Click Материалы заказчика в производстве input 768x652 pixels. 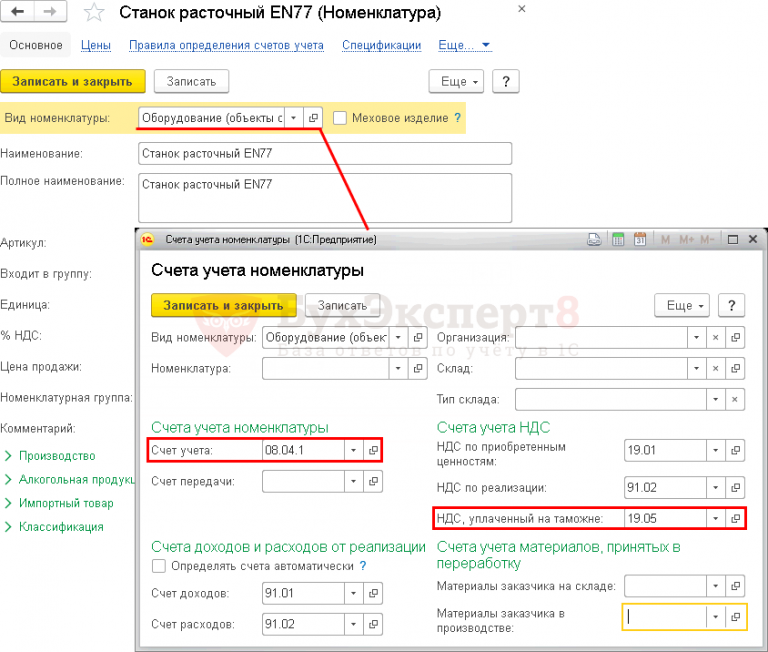click(x=664, y=617)
